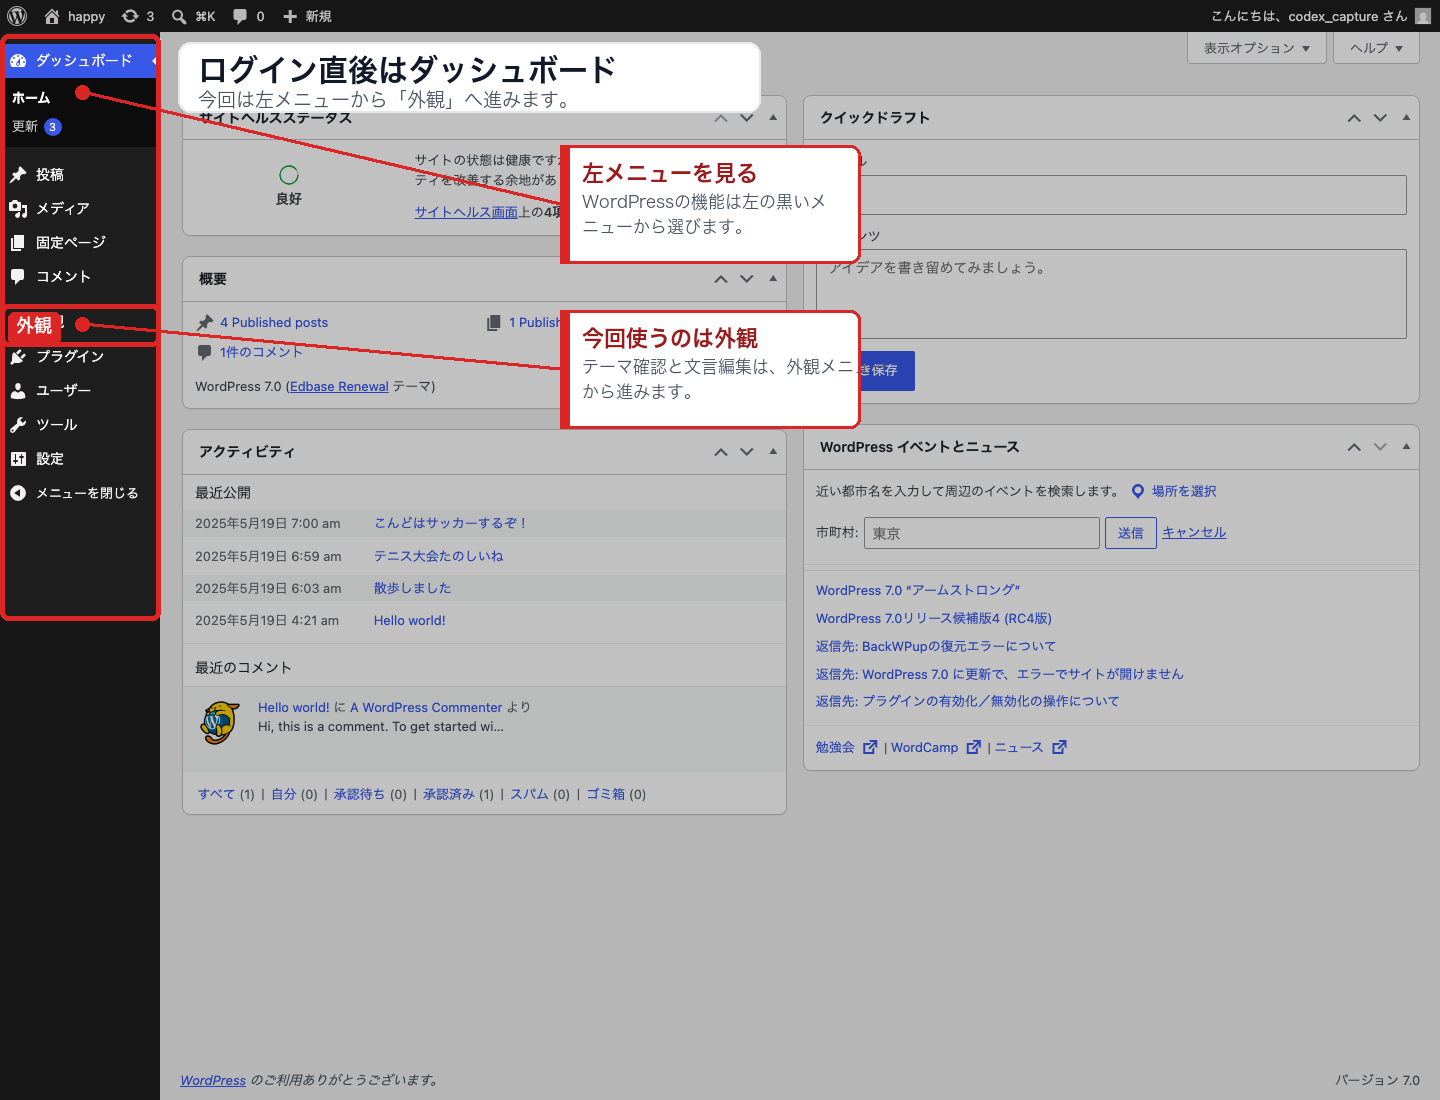Screen dimensions: 1440x1100
Task: Open 4 Published posts link
Action: tap(274, 323)
